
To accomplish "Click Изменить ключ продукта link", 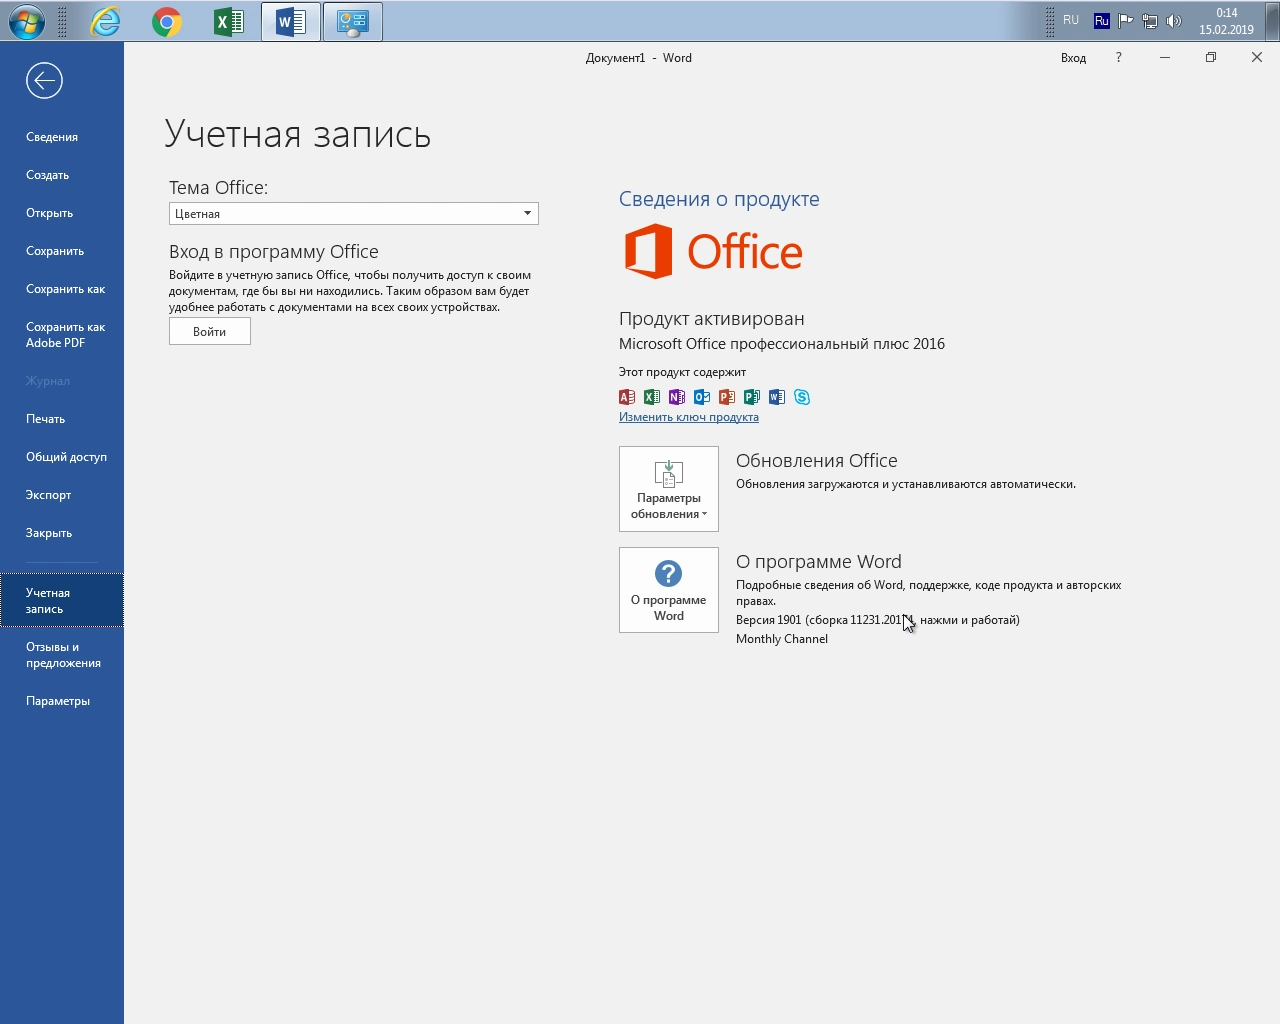I will [x=689, y=417].
